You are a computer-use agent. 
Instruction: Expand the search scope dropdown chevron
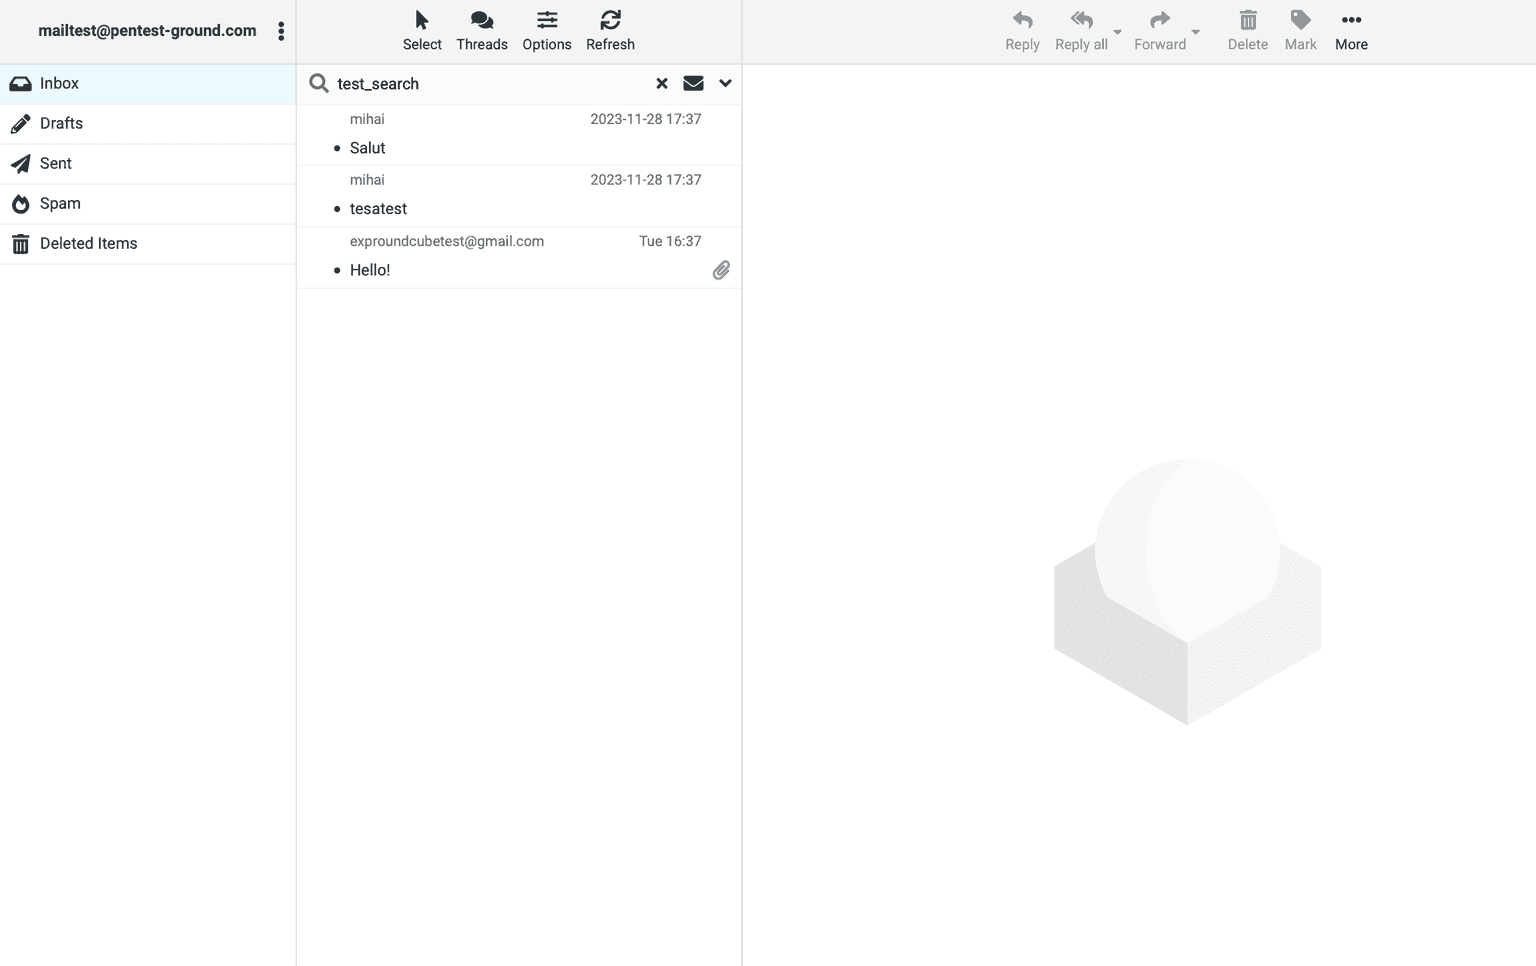(724, 83)
